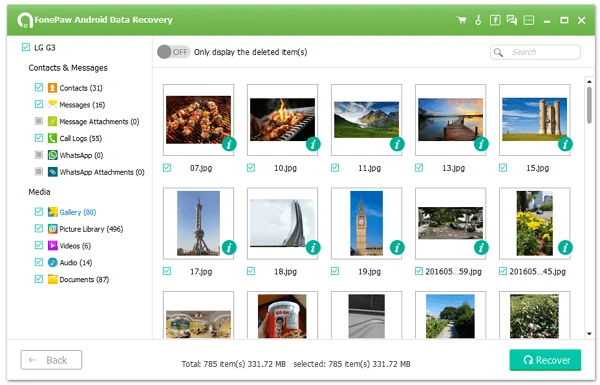Uncheck the Messages (16) checkbox
Screen dimensions: 600x385
[39, 104]
